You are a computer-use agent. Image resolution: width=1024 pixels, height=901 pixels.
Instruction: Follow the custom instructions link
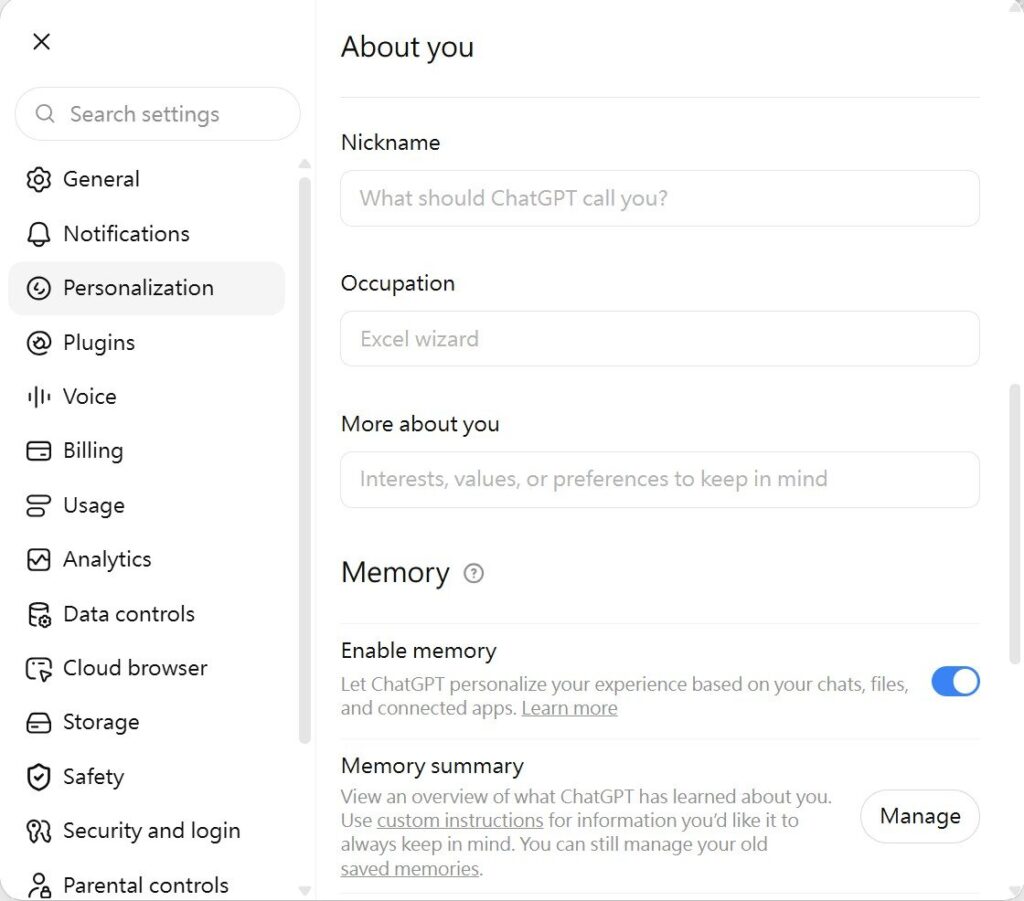tap(460, 821)
